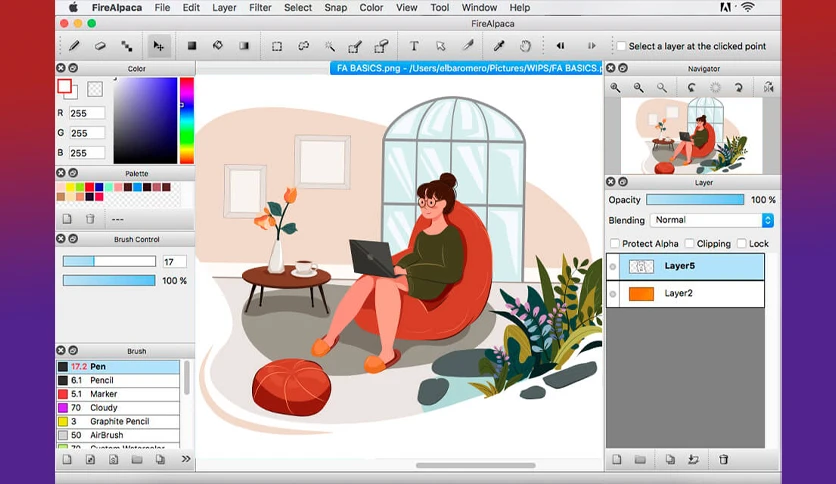
Task: Select the Text tool
Action: 414,46
